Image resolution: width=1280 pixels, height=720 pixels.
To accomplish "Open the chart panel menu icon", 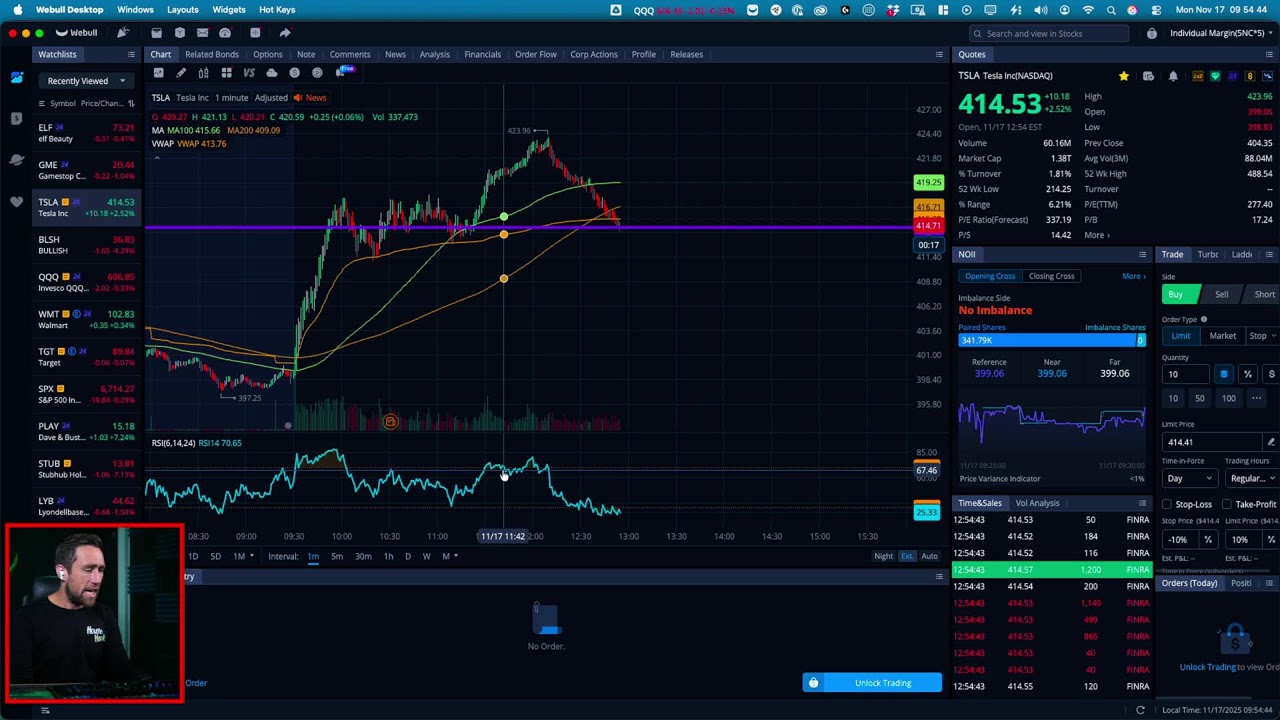I will pyautogui.click(x=939, y=54).
